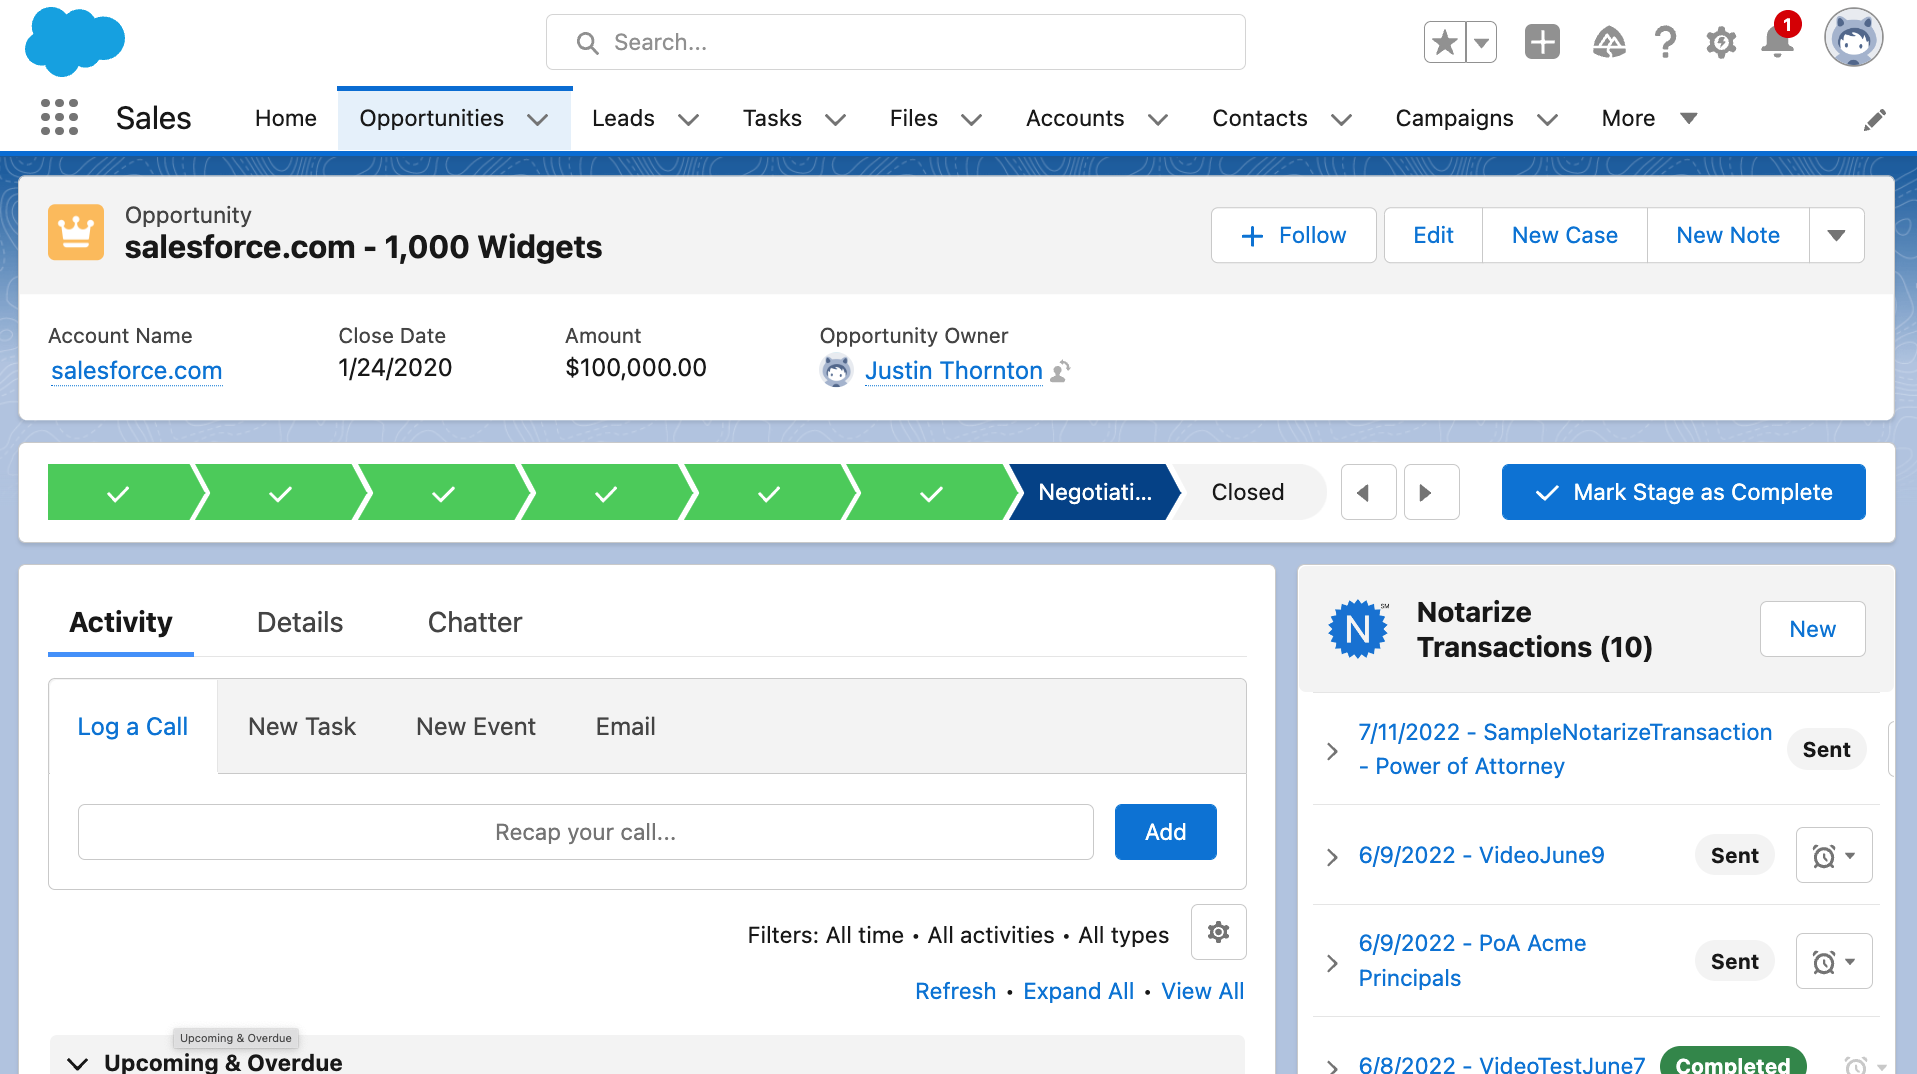Select the Closed stage in path
Viewport: 1917px width, 1074px height.
pyautogui.click(x=1247, y=492)
